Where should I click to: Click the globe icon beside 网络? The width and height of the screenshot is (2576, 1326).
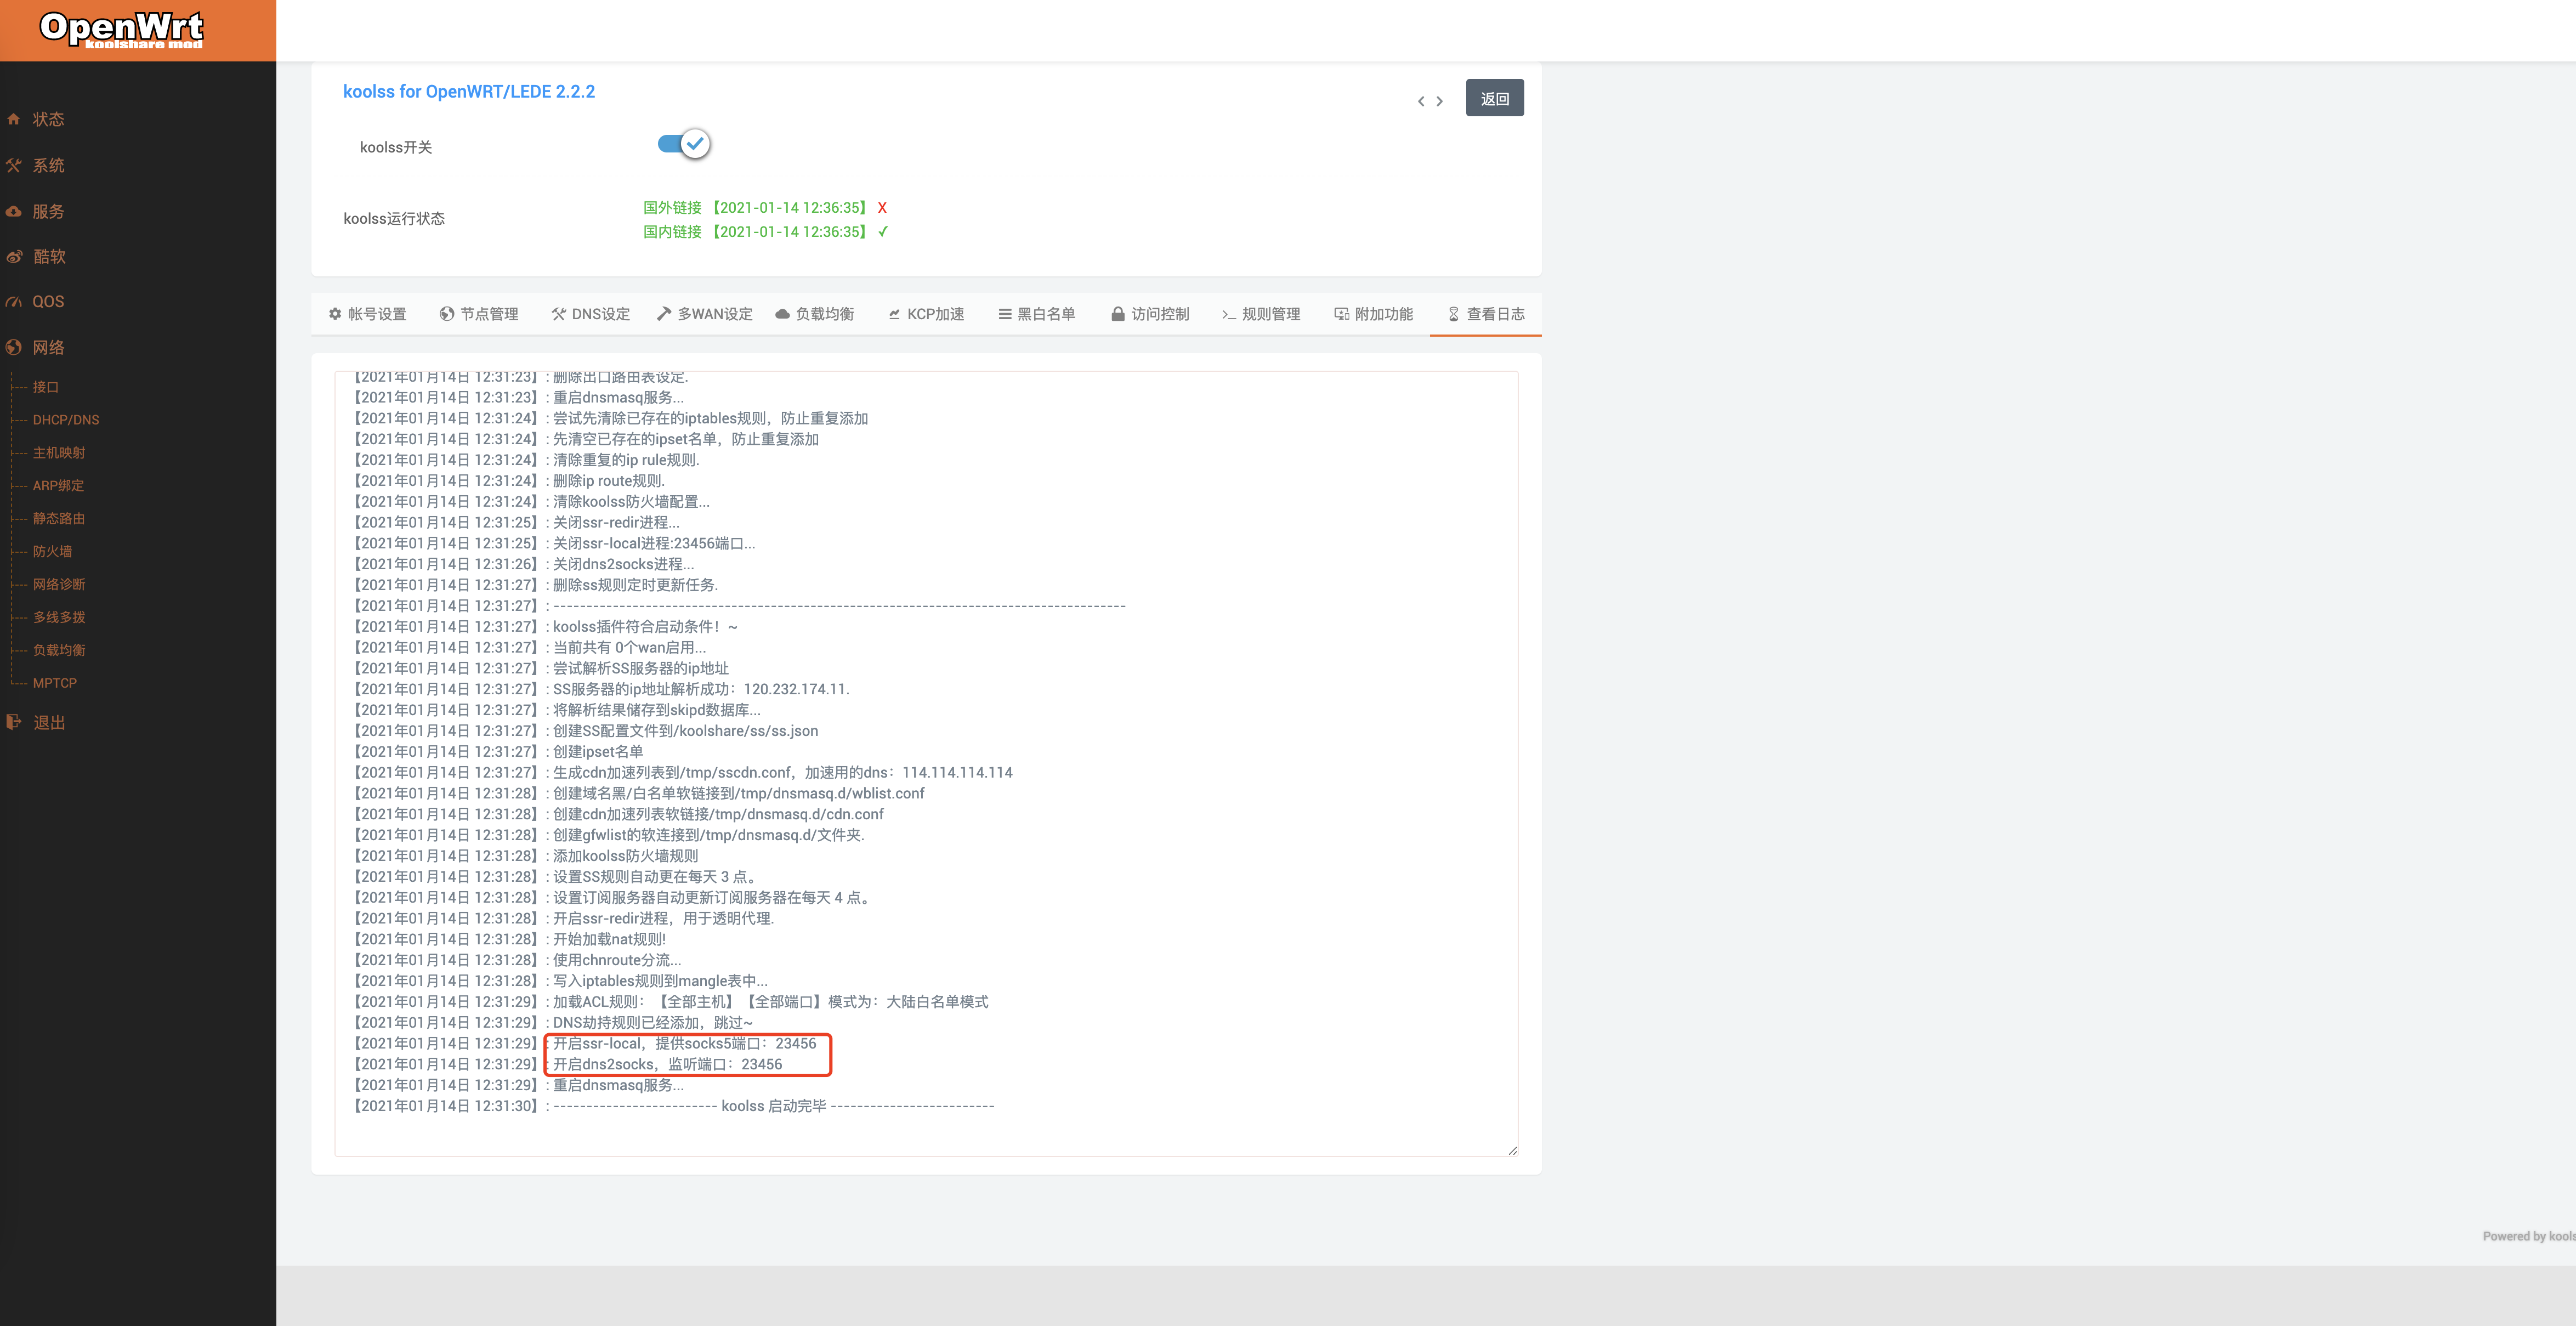click(14, 347)
